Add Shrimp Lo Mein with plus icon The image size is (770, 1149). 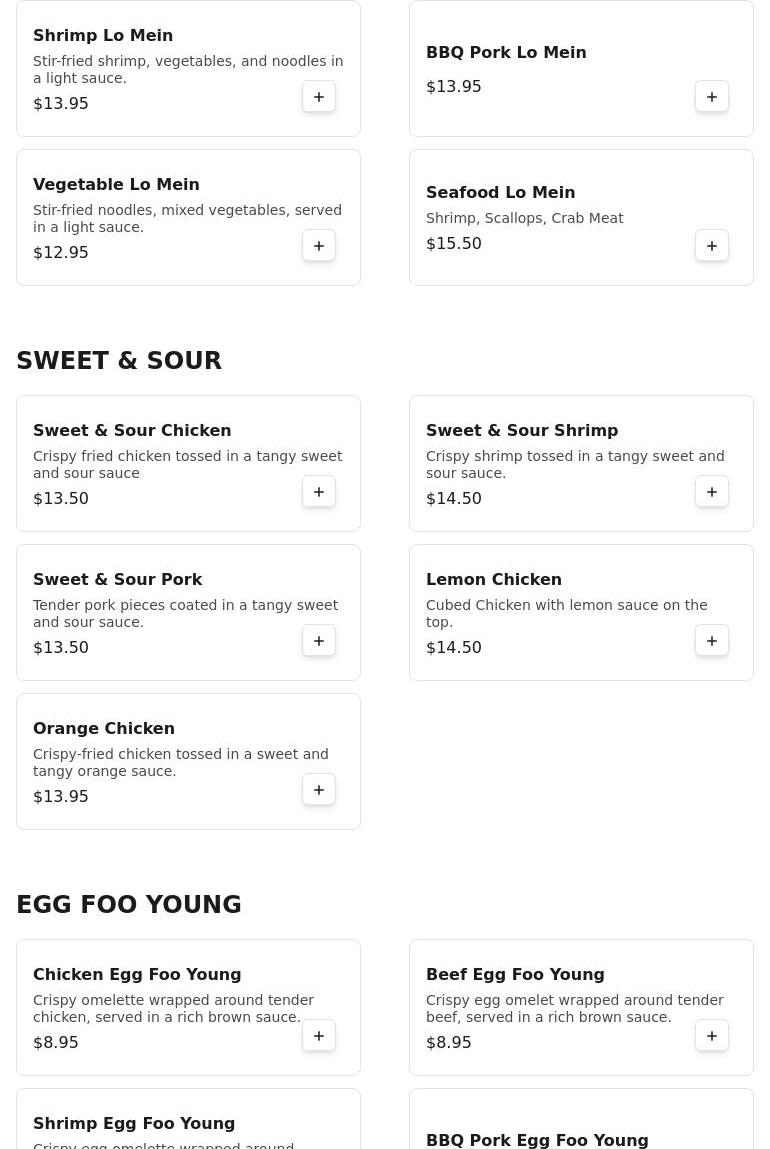click(x=319, y=97)
